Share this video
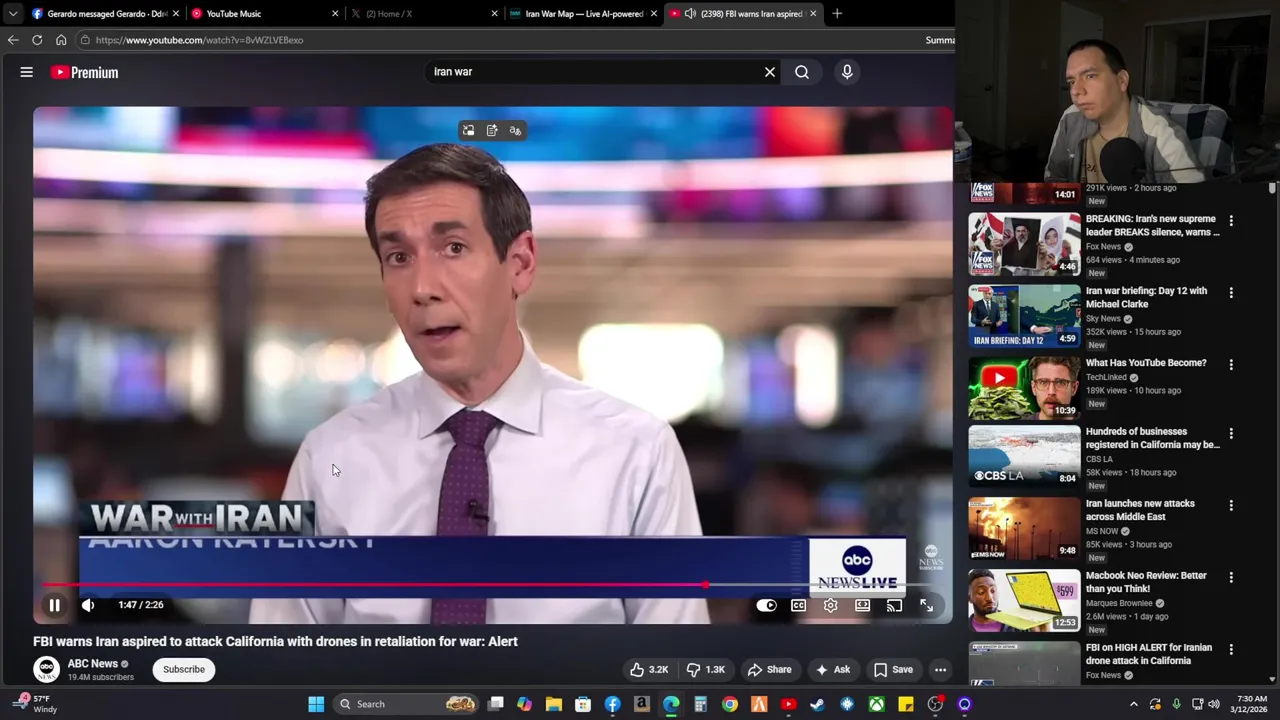The height and width of the screenshot is (720, 1280). tap(769, 670)
